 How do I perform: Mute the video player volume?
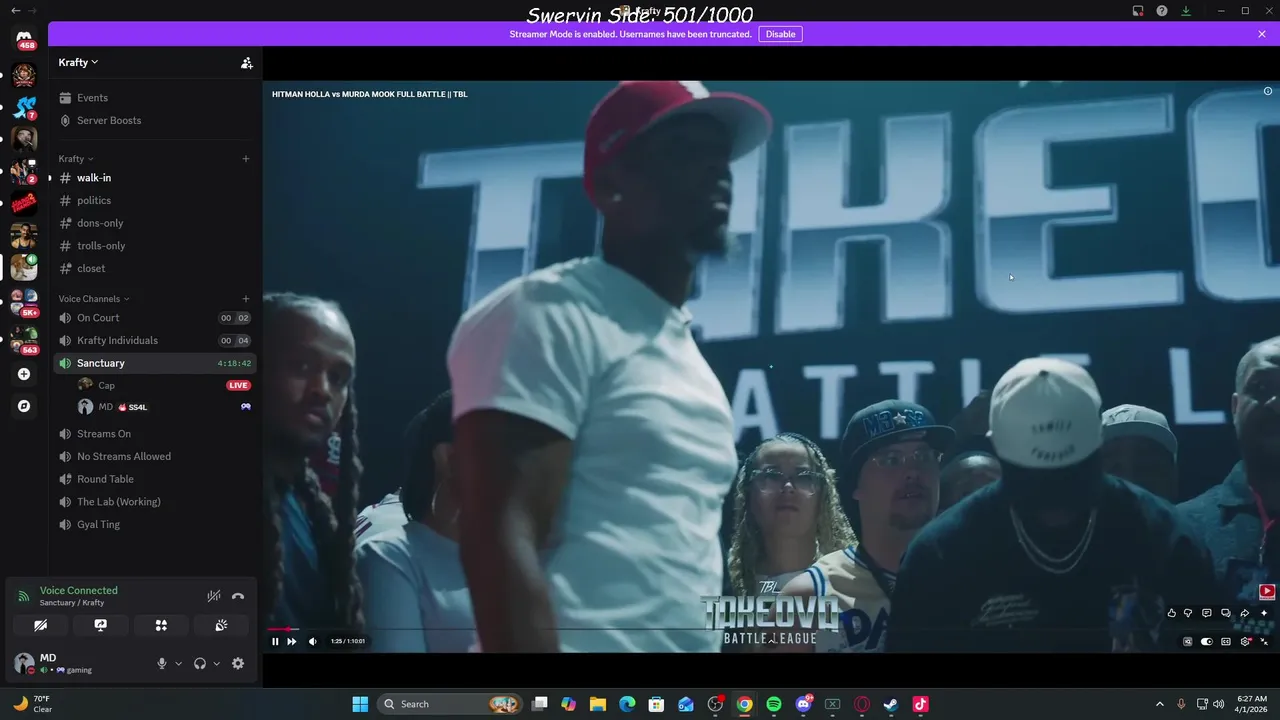pyautogui.click(x=313, y=641)
